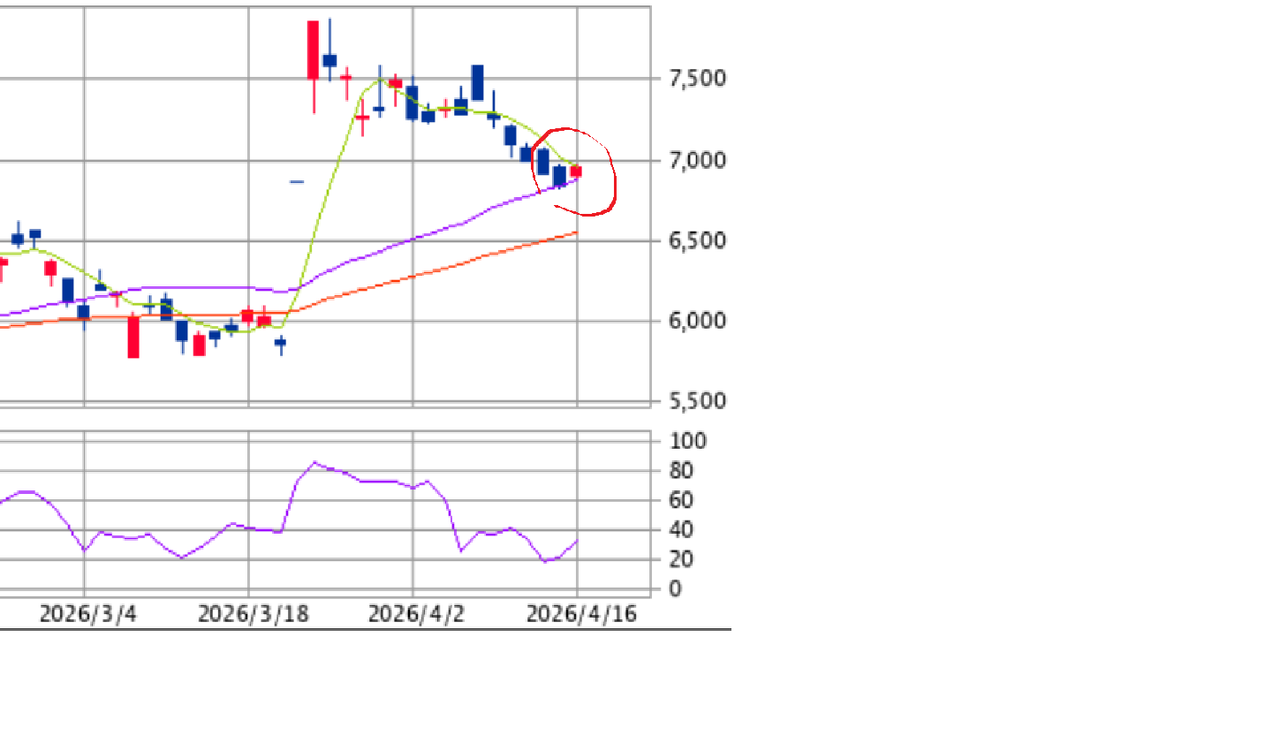The width and height of the screenshot is (1280, 752).
Task: Click the tall red candlestick at the chart top
Action: tap(313, 50)
